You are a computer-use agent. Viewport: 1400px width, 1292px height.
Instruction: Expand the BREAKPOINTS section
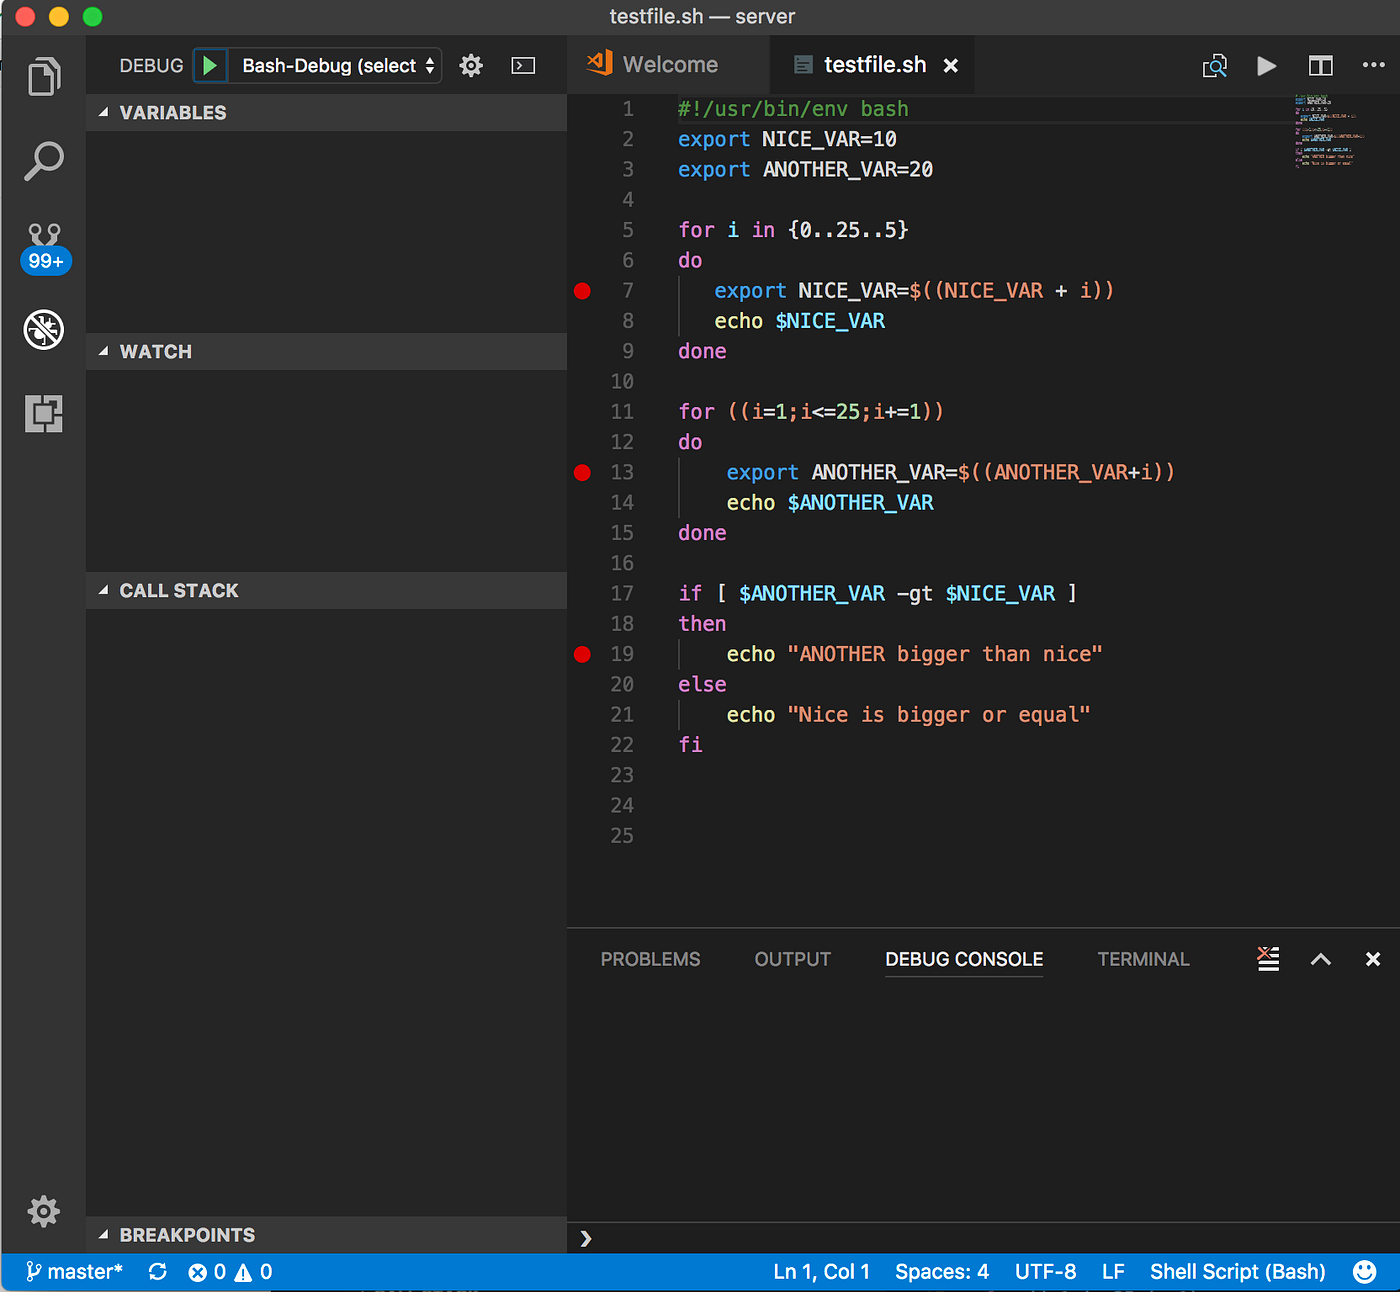186,1235
